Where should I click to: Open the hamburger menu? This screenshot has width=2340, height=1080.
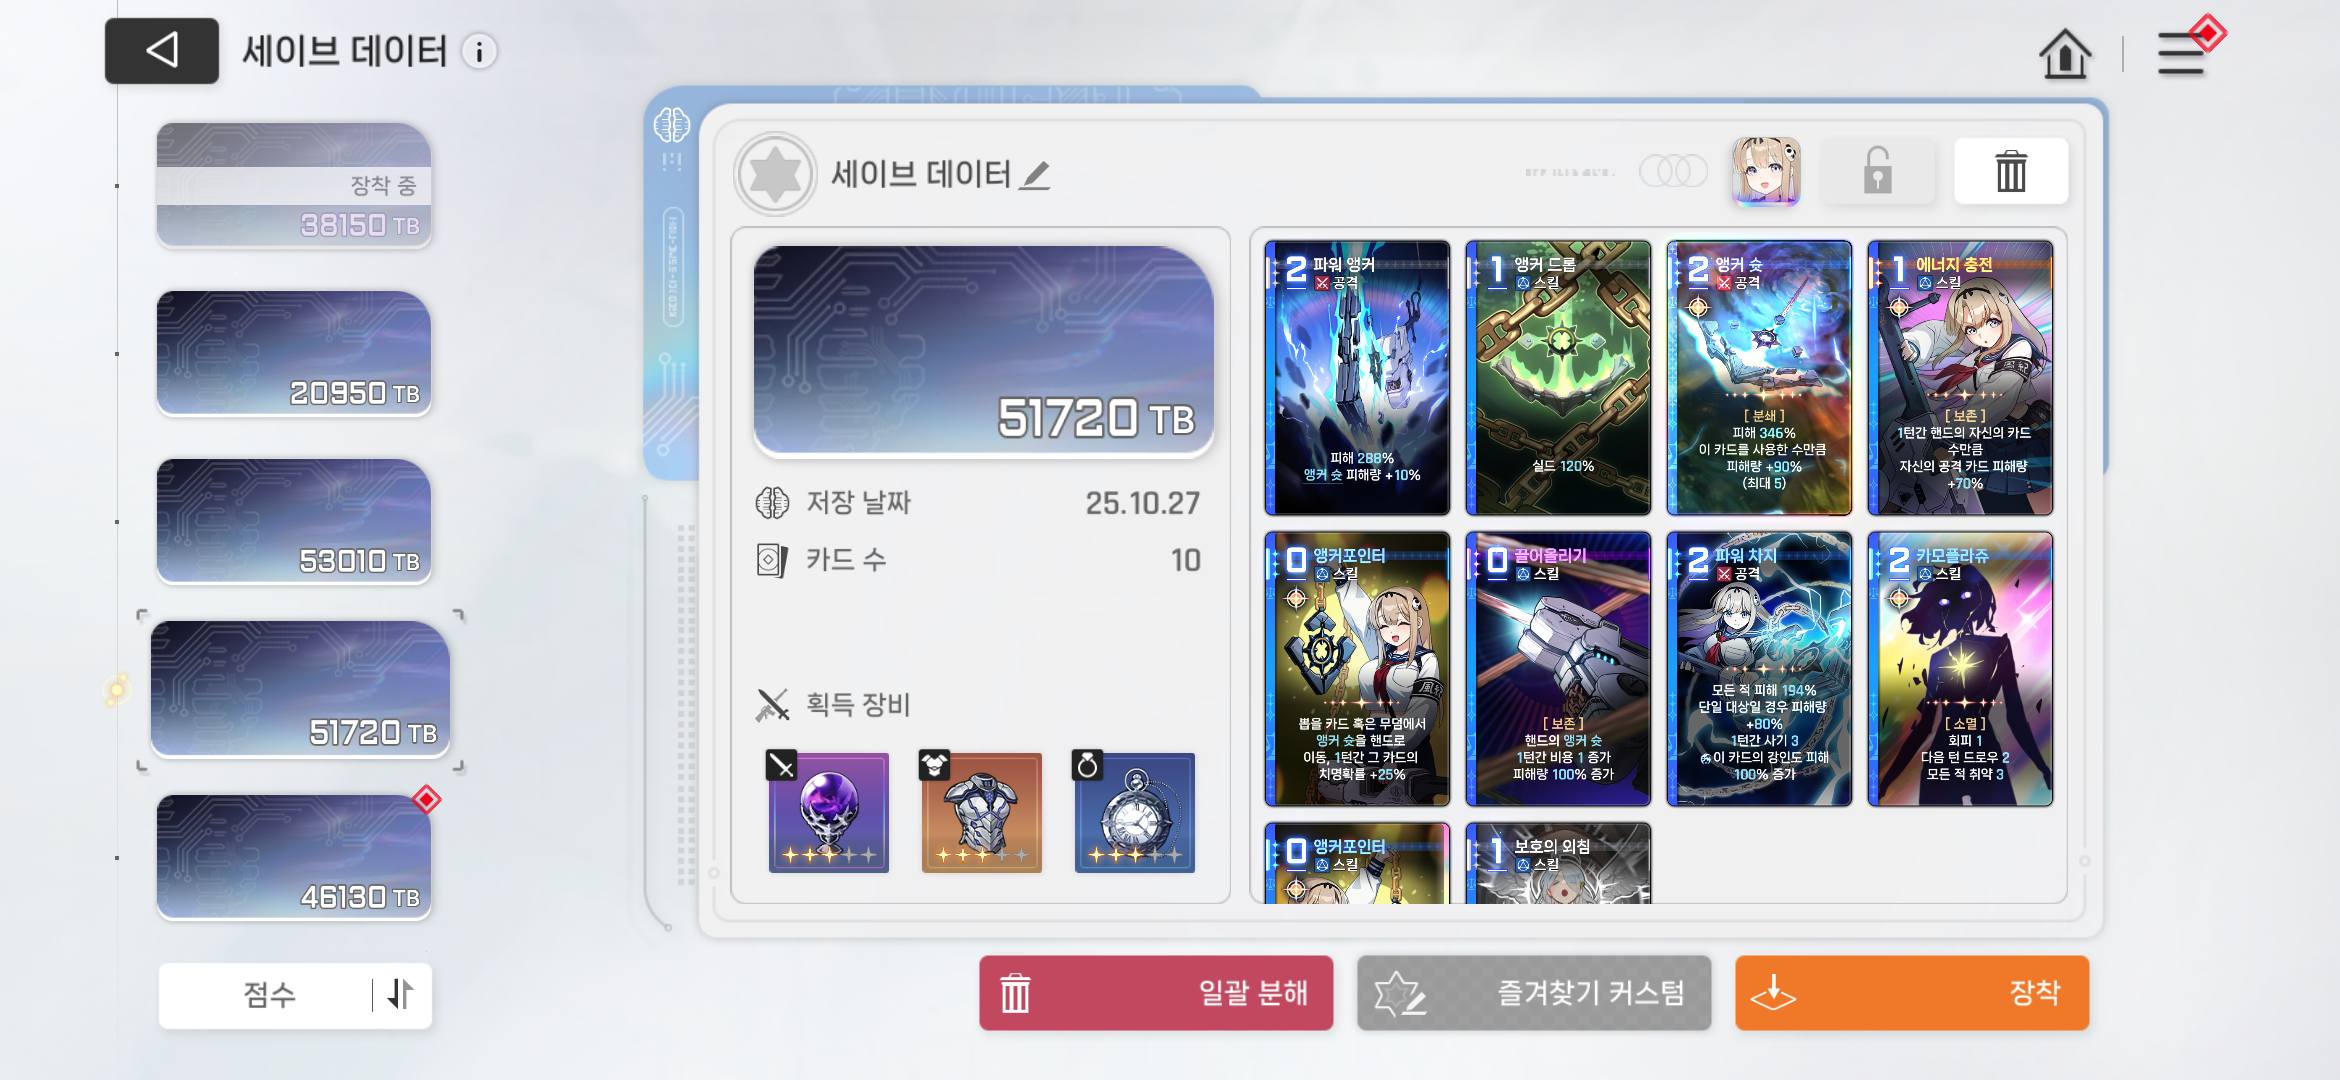[x=2181, y=53]
